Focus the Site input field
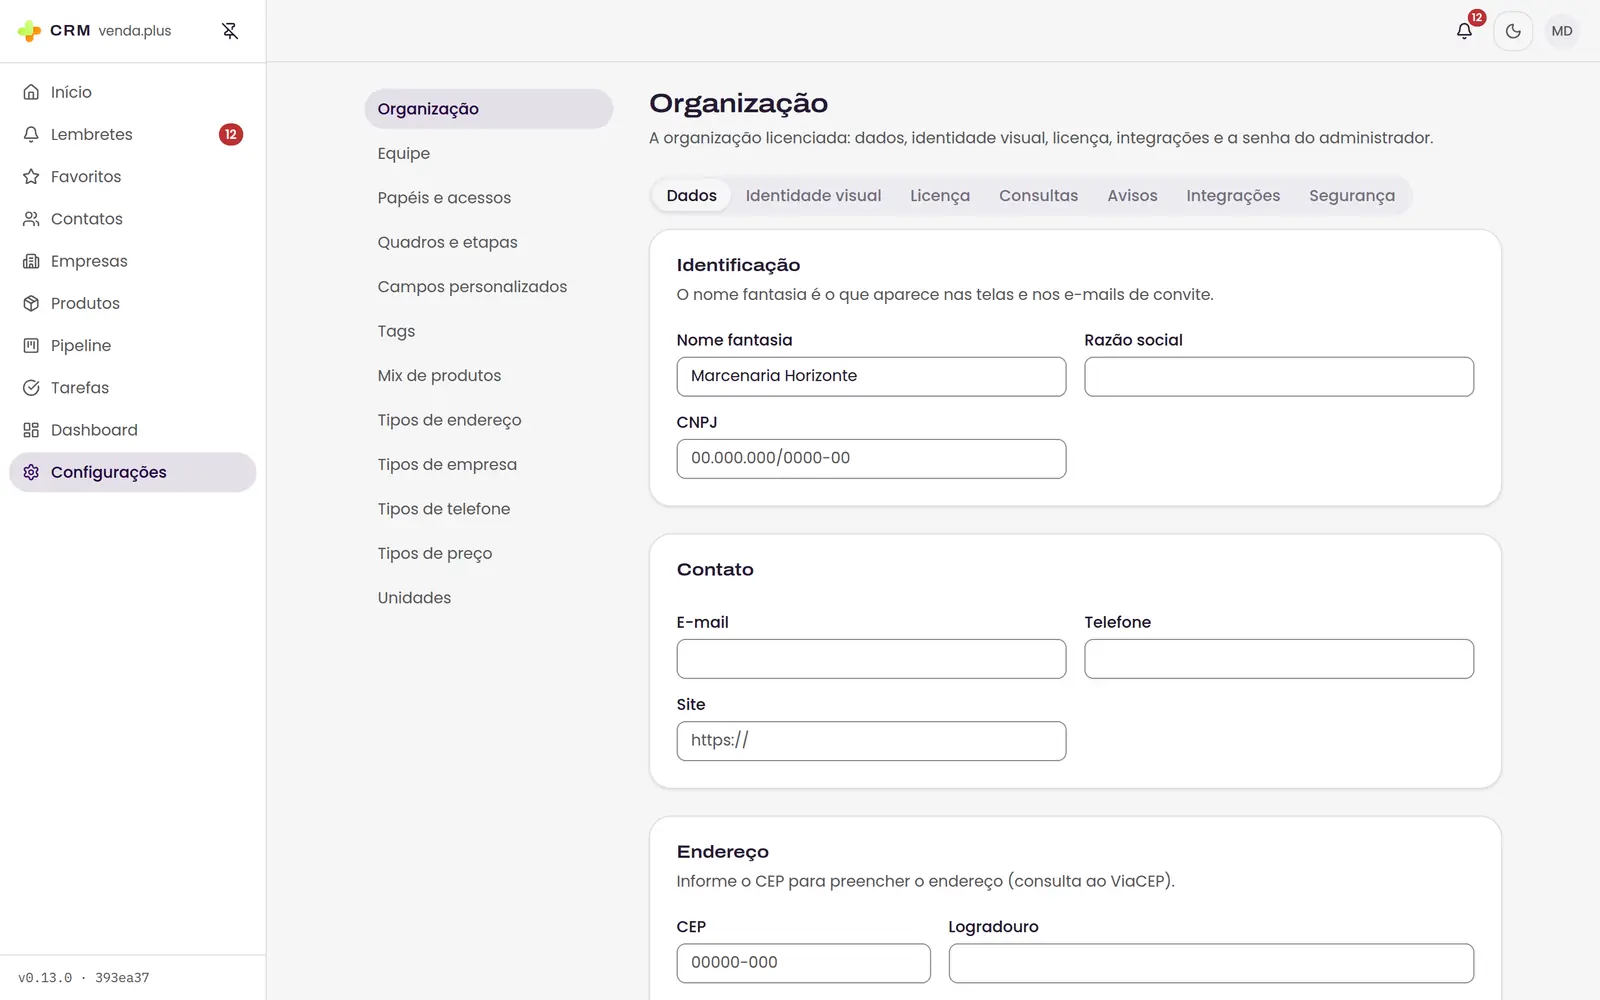The image size is (1600, 1000). (x=871, y=741)
